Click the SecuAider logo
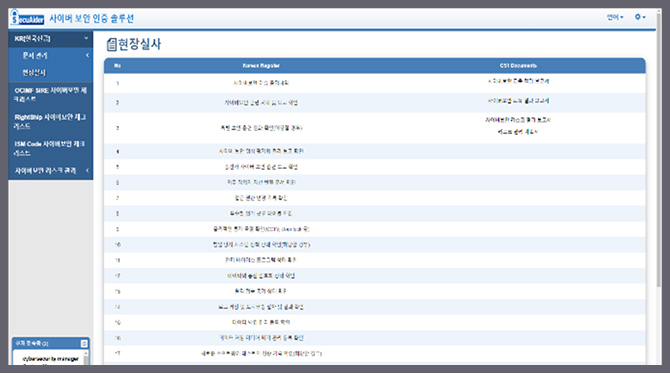Screen dimensions: 670x374 [x=27, y=18]
